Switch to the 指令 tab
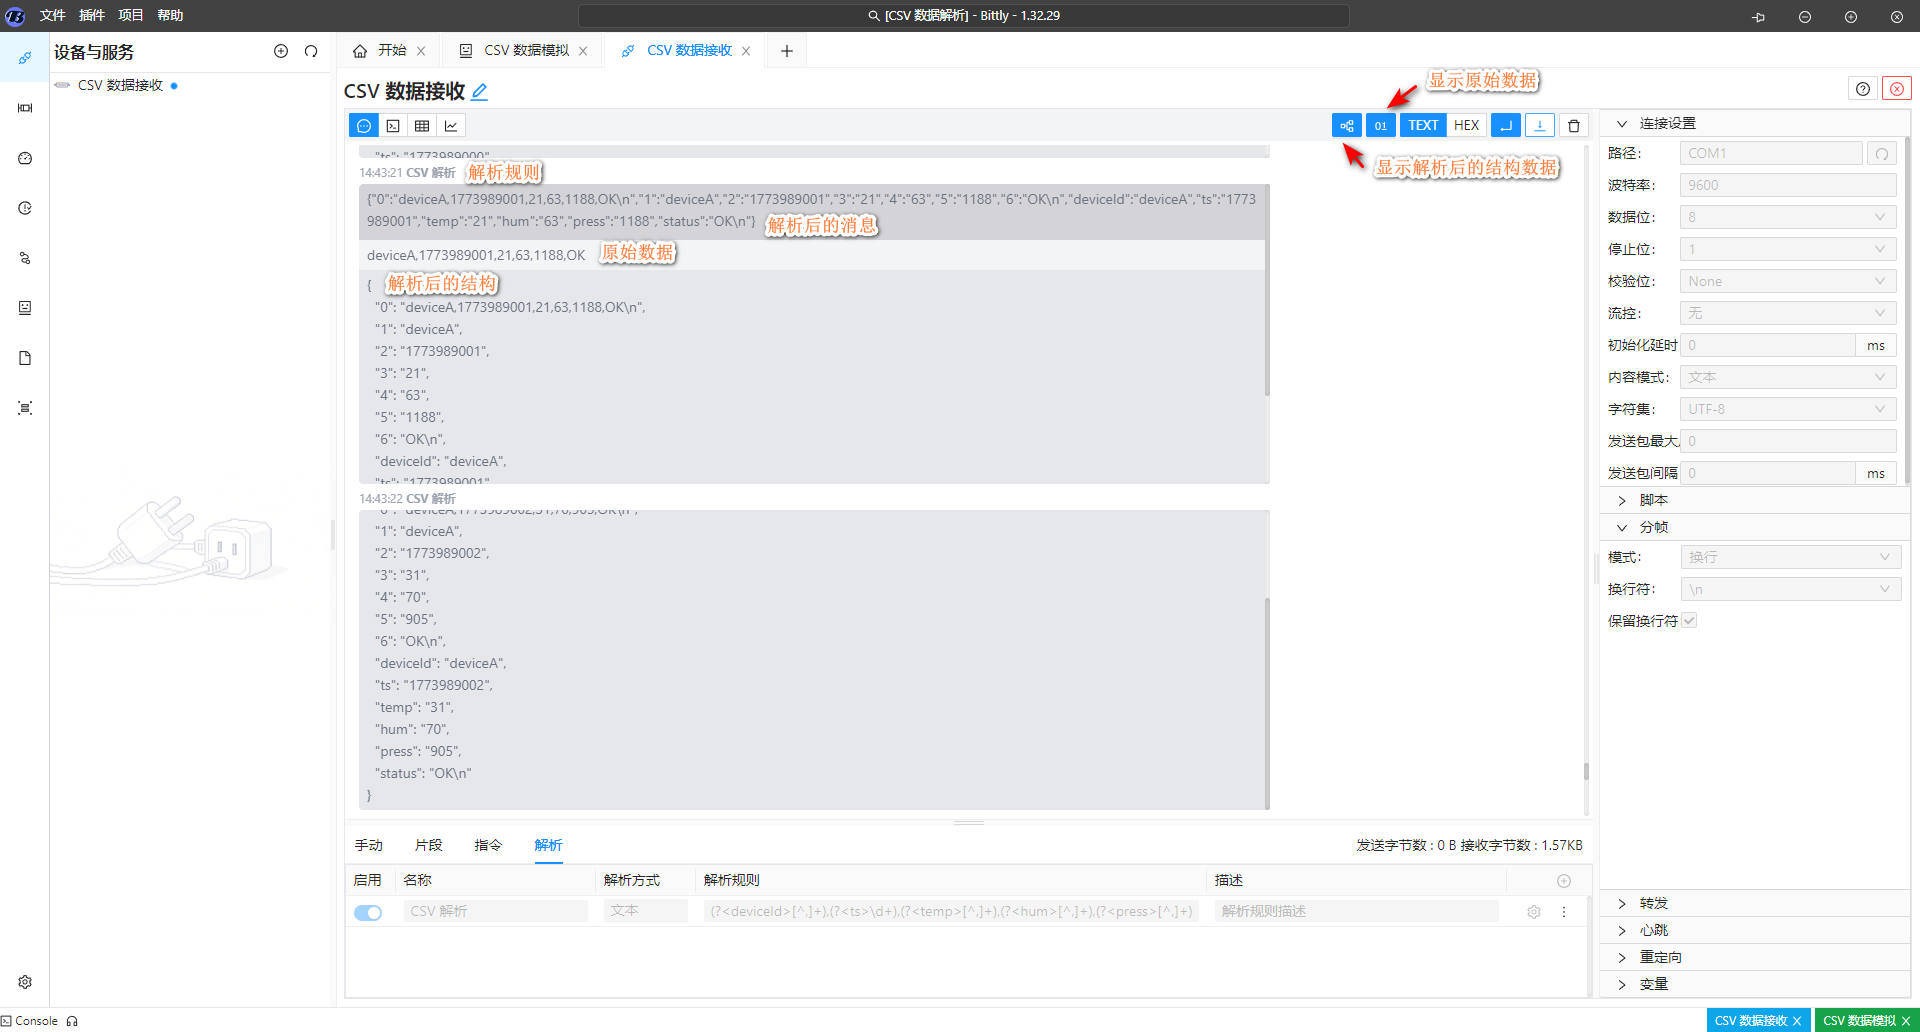 [x=488, y=846]
